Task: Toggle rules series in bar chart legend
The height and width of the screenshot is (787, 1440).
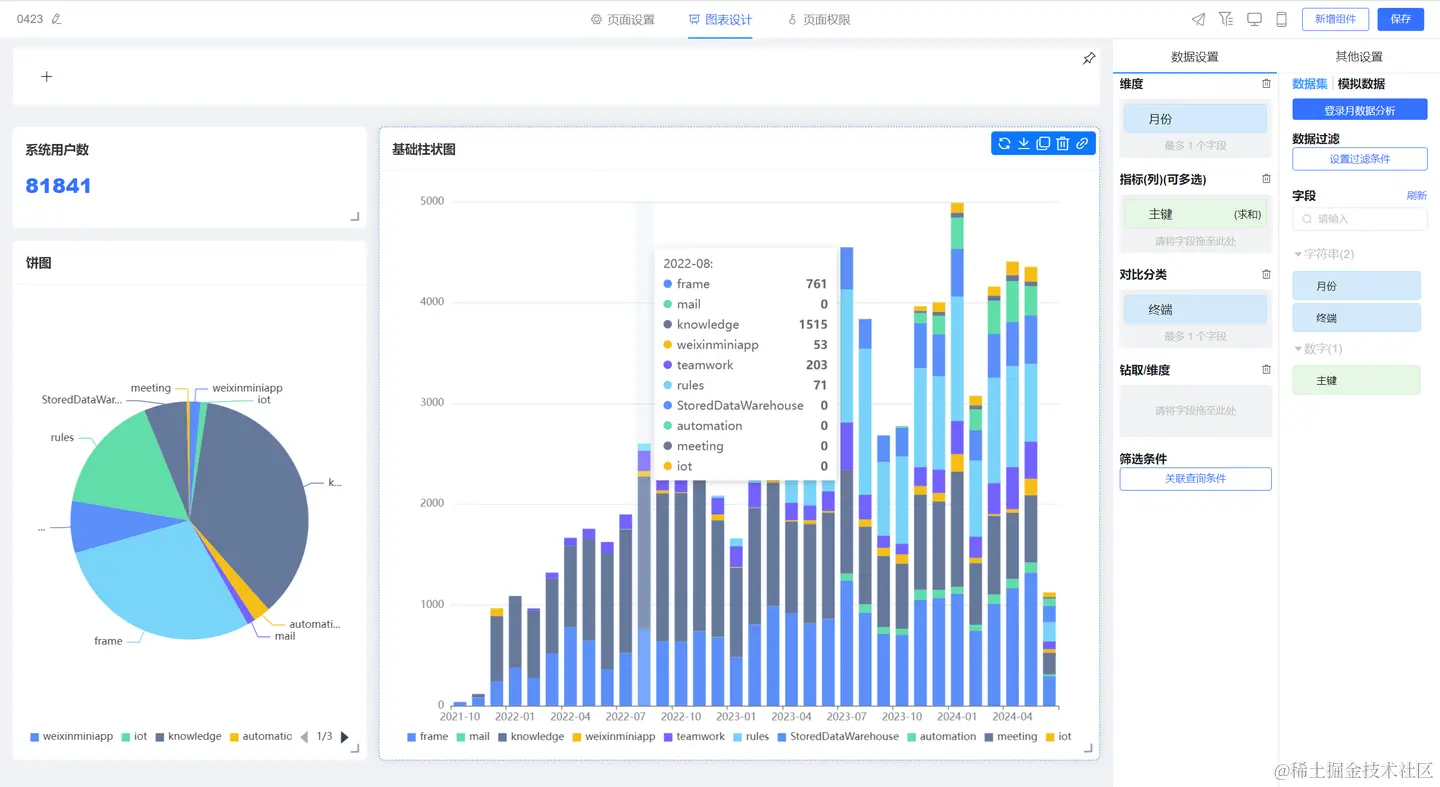Action: tap(751, 737)
